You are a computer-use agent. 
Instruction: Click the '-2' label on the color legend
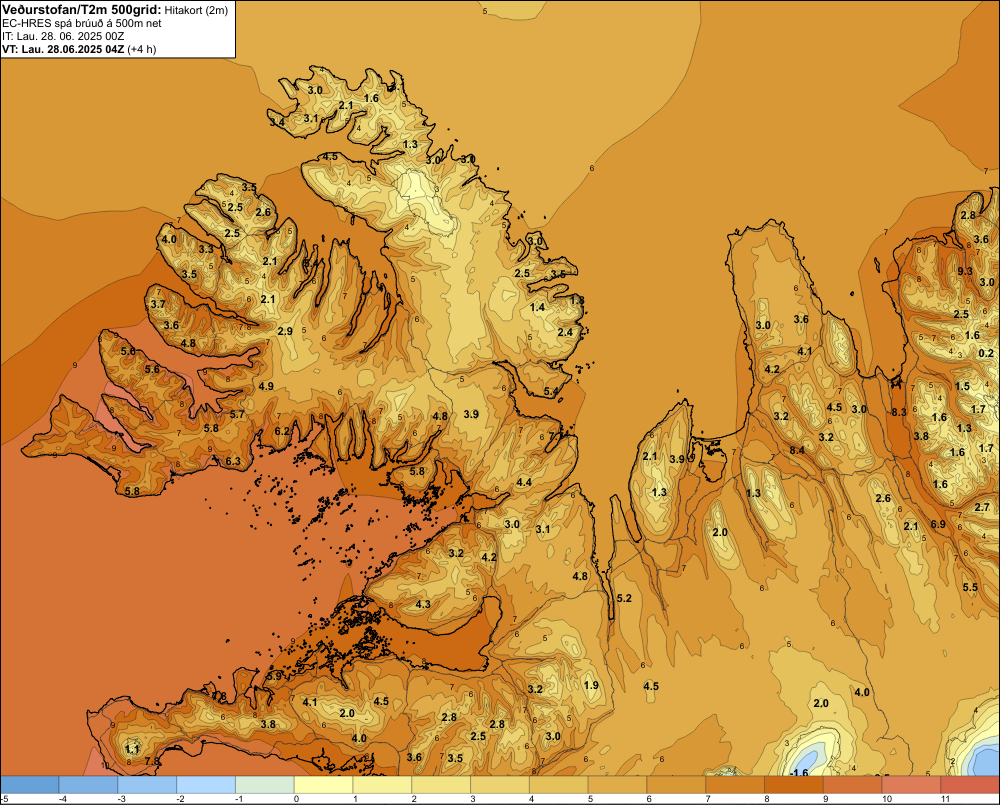click(x=180, y=799)
